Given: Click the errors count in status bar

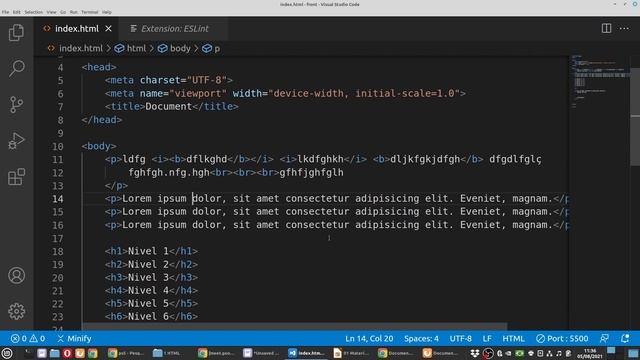Looking at the screenshot, I should [x=19, y=338].
